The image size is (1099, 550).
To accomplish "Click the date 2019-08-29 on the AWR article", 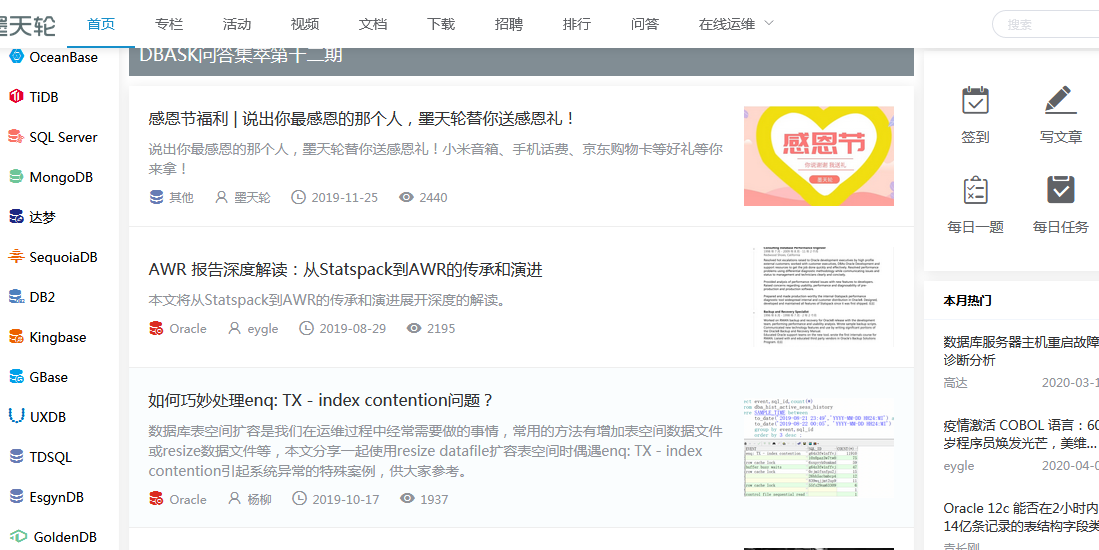I will tap(353, 328).
